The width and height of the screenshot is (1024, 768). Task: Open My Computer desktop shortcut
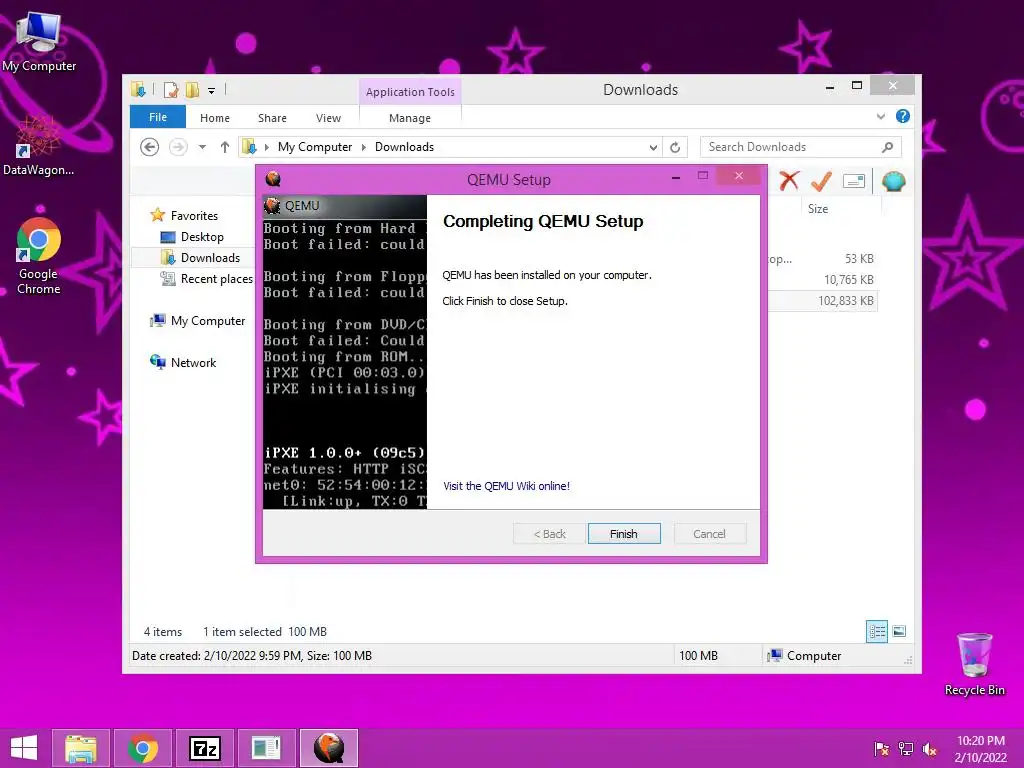coord(39,42)
